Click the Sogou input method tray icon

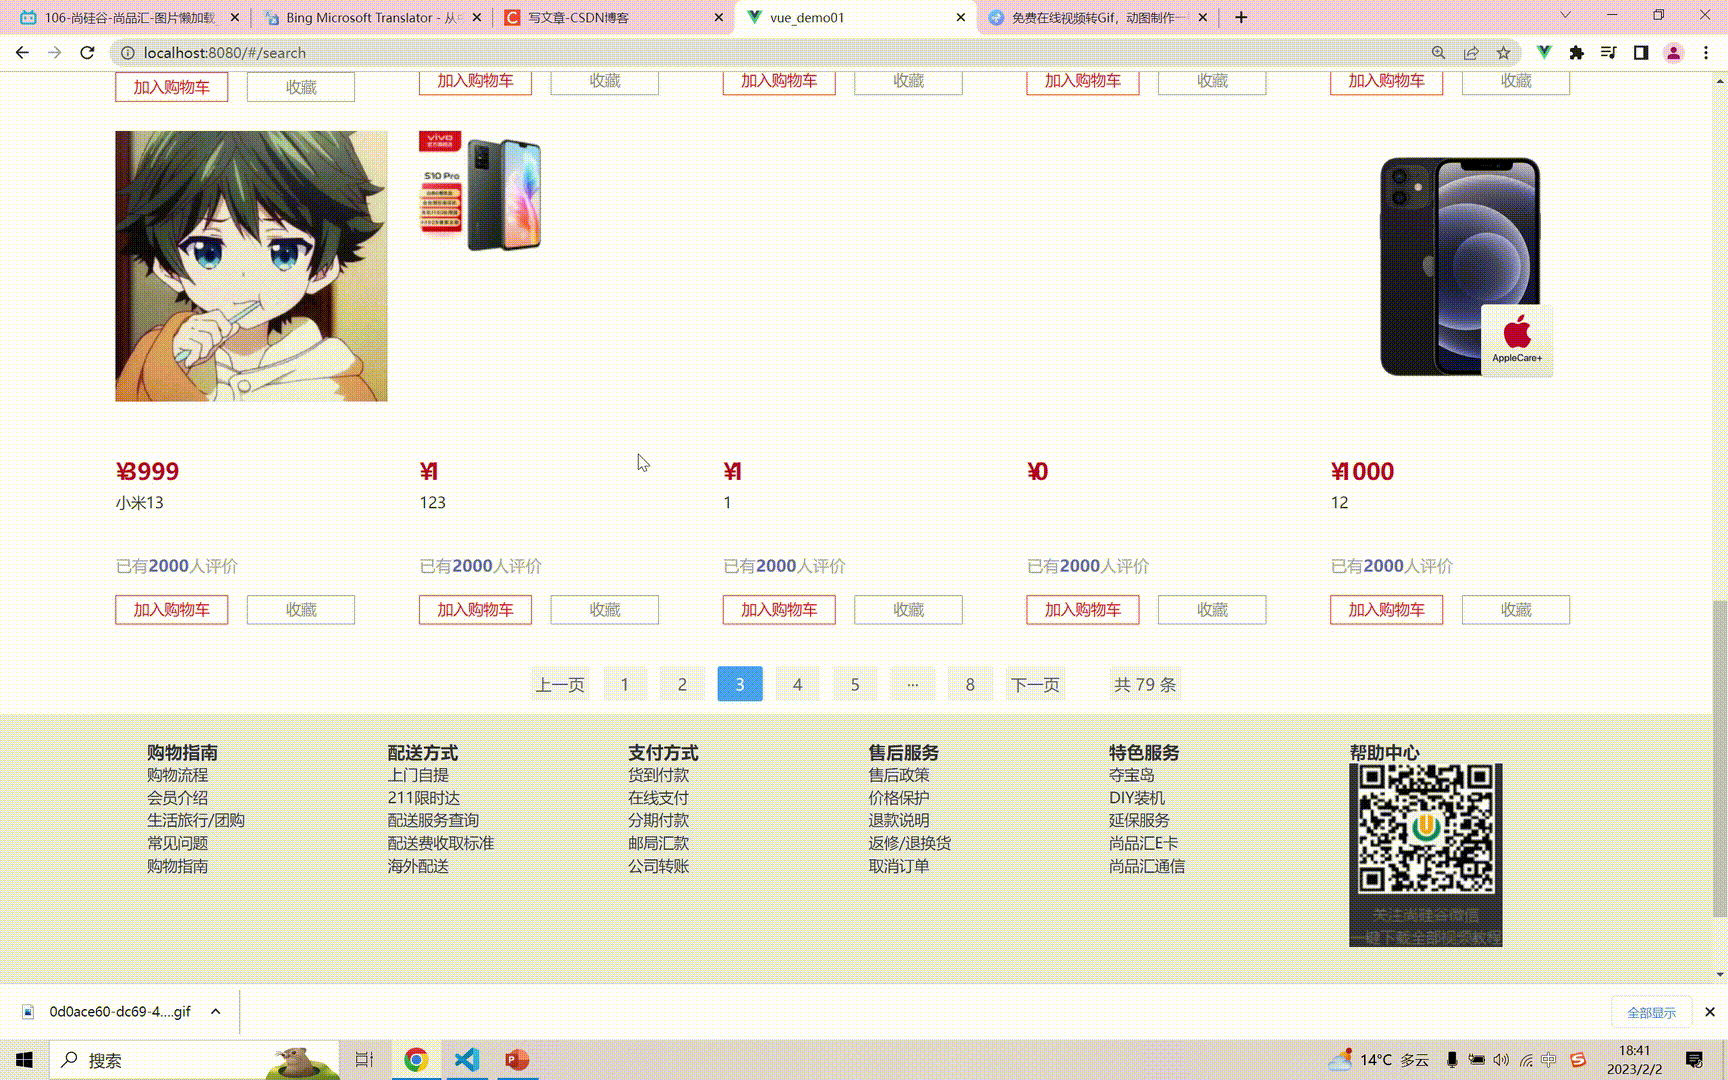click(1578, 1060)
